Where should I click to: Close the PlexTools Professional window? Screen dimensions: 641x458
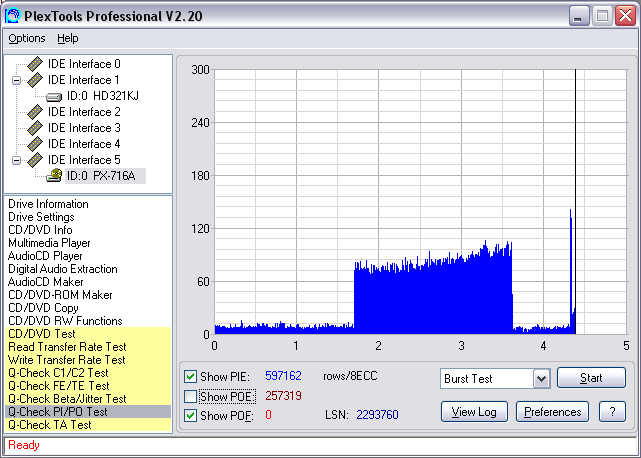625,16
